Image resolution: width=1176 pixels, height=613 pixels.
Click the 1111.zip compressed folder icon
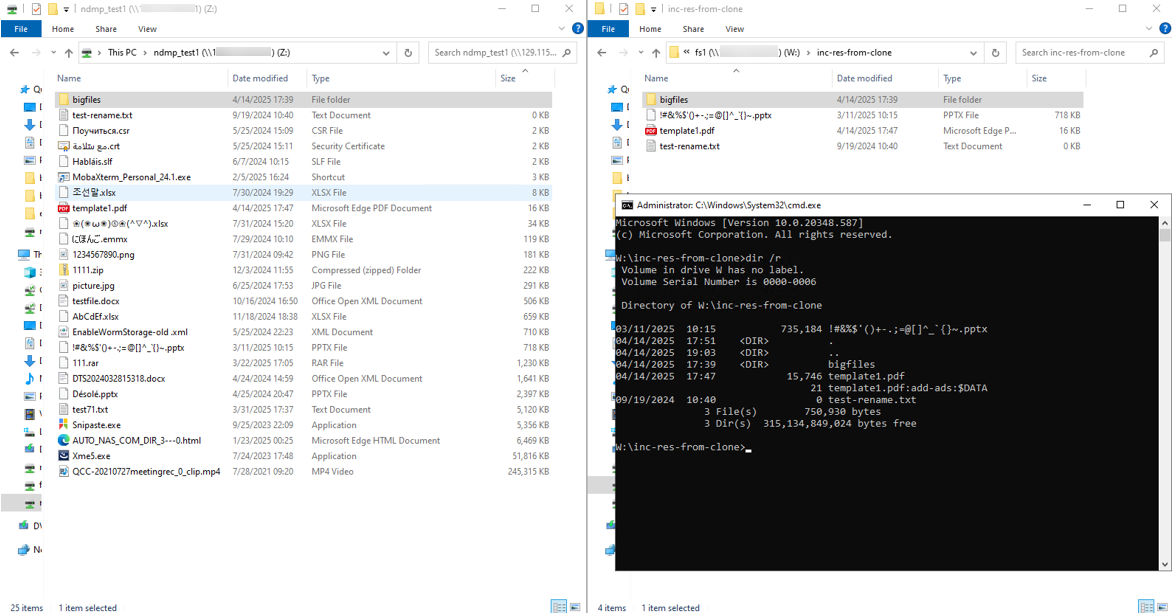tap(64, 270)
